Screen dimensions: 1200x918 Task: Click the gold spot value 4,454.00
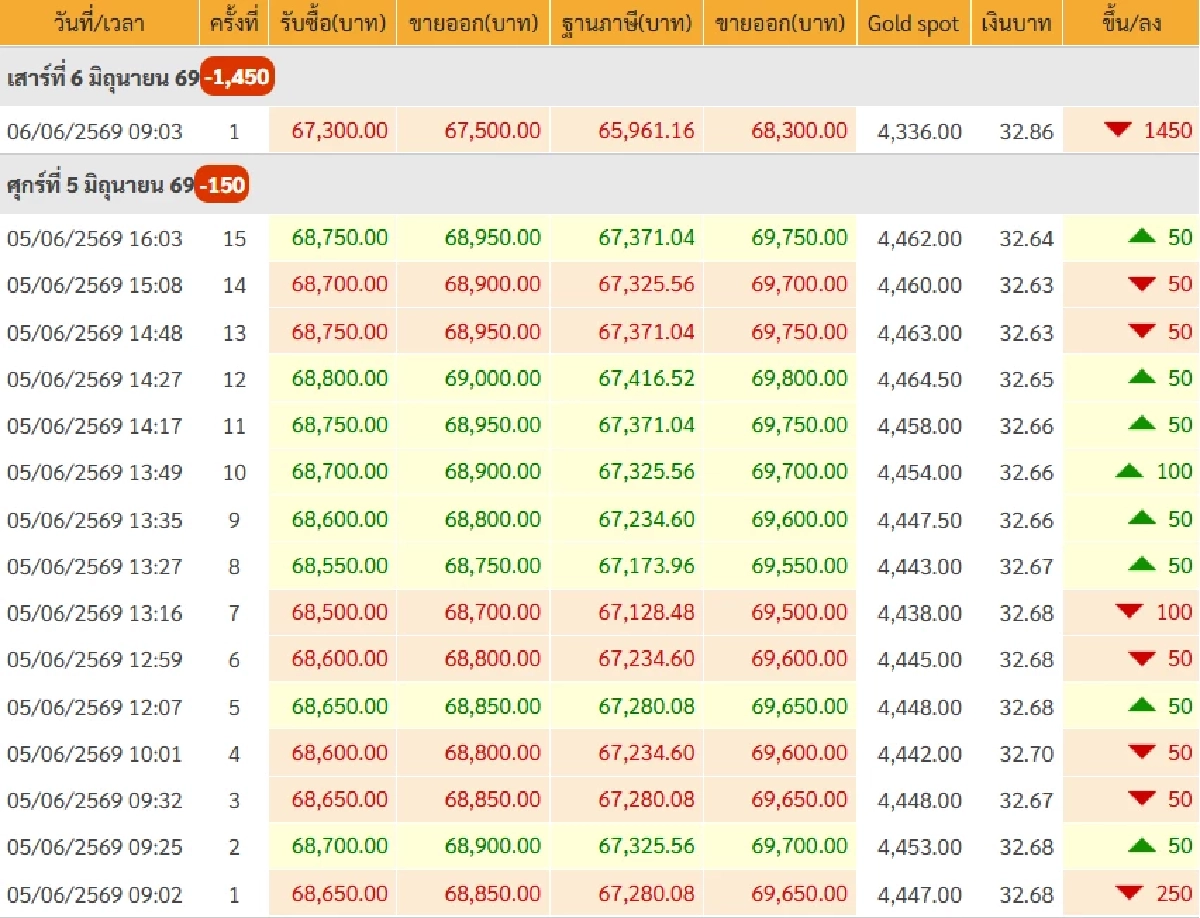919,472
